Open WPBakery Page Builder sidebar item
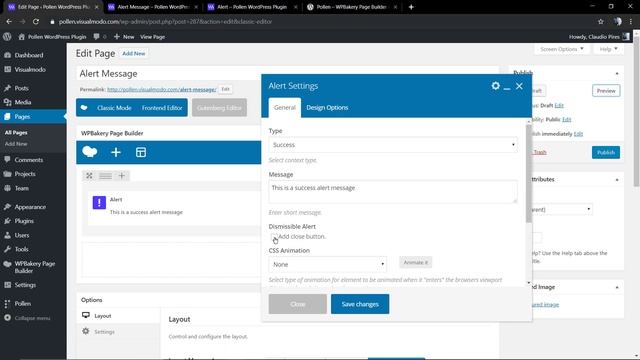This screenshot has width=640, height=360. (33, 267)
